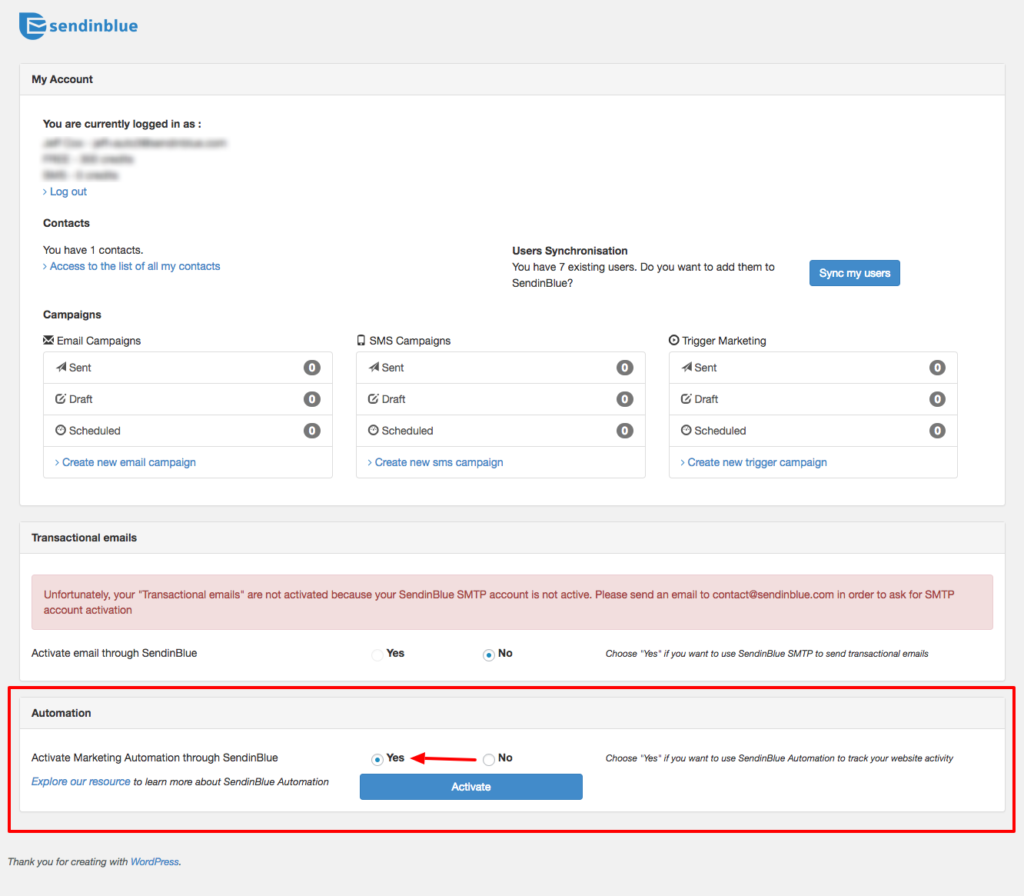Click the Scheduled clock icon under Trigger Marketing

coord(686,430)
